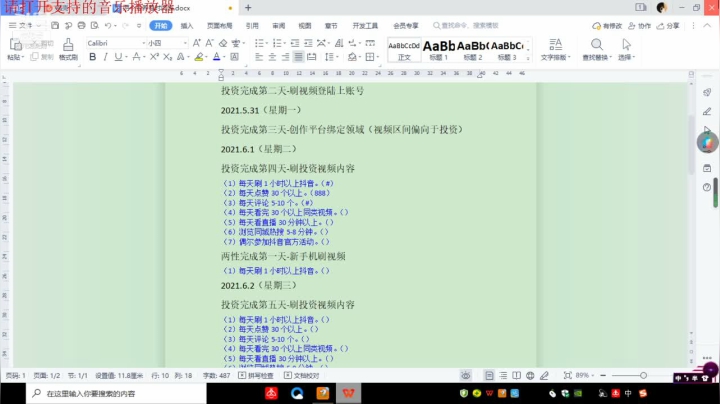Click the font color button
This screenshot has width=720, height=404.
pyautogui.click(x=217, y=57)
